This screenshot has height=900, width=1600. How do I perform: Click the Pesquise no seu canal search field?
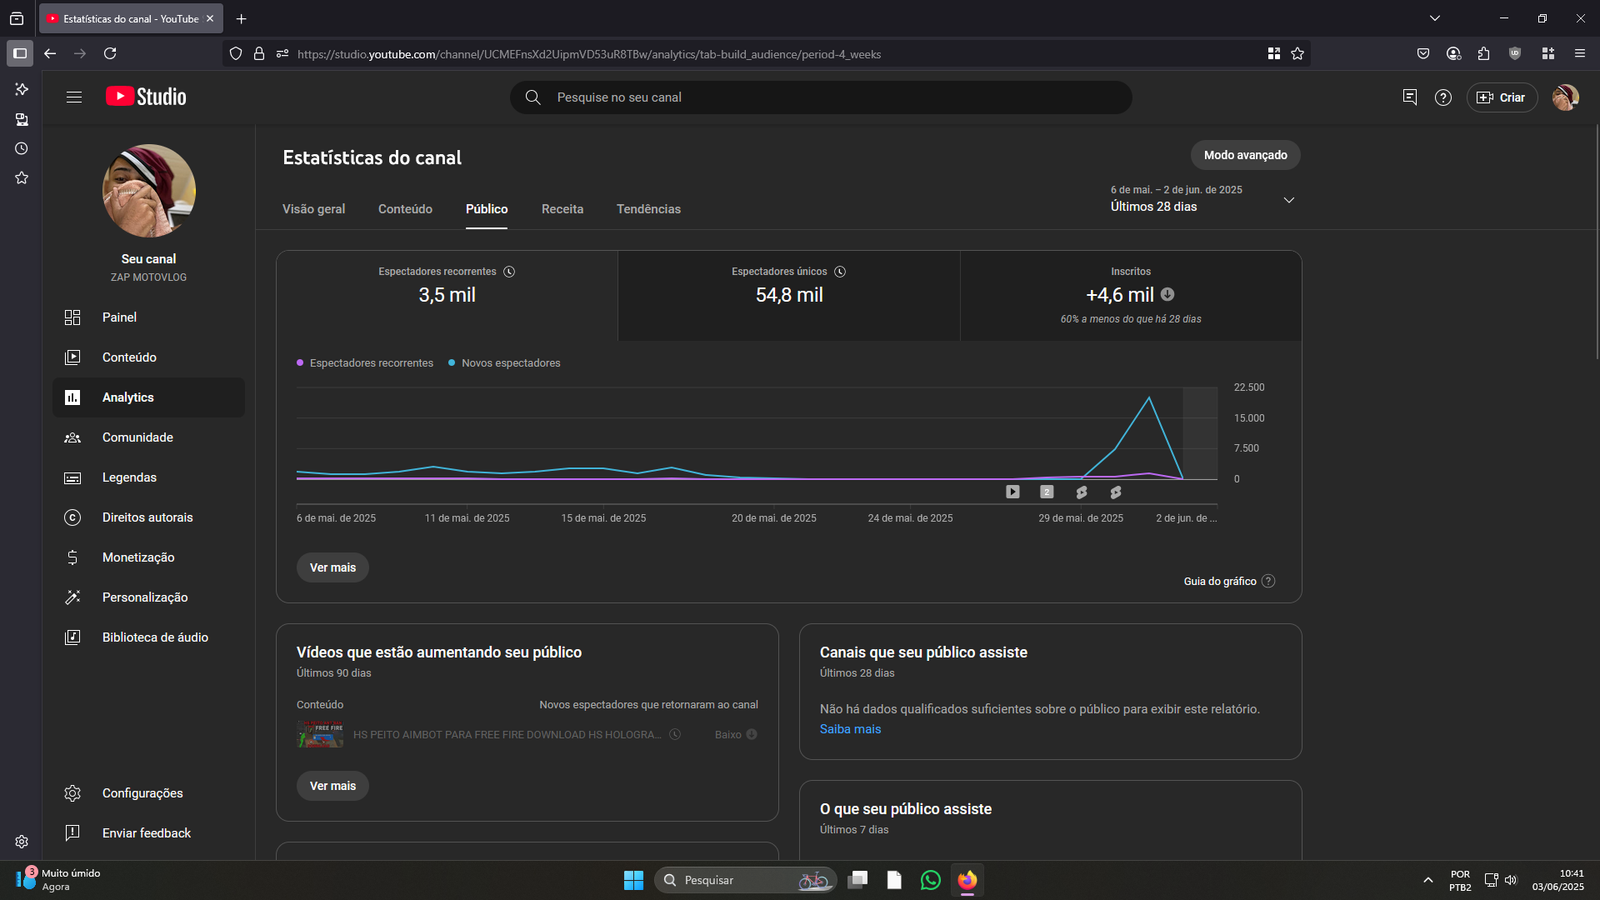click(821, 97)
